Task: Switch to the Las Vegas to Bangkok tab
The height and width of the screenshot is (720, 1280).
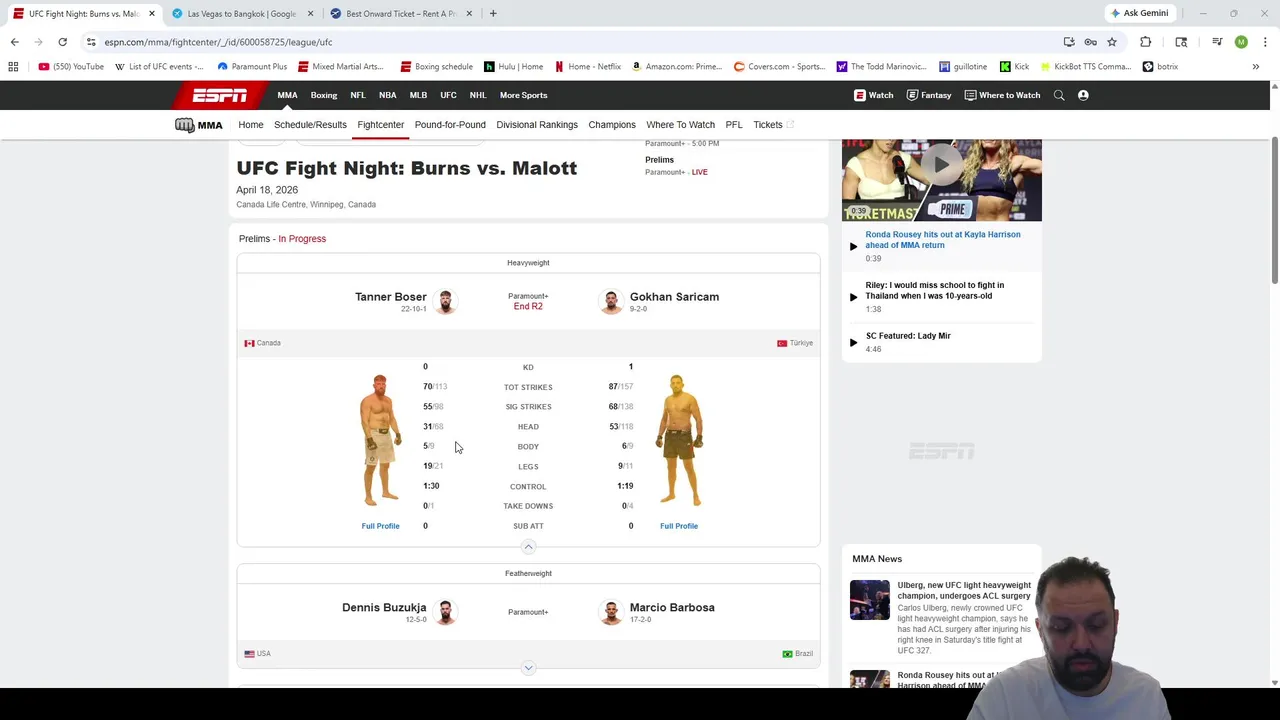Action: (x=241, y=14)
